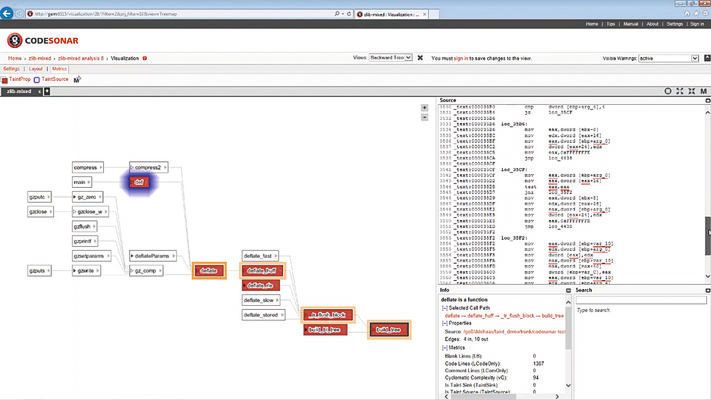Collapse the Properties section in Info
The image size is (711, 400).
(x=444, y=323)
